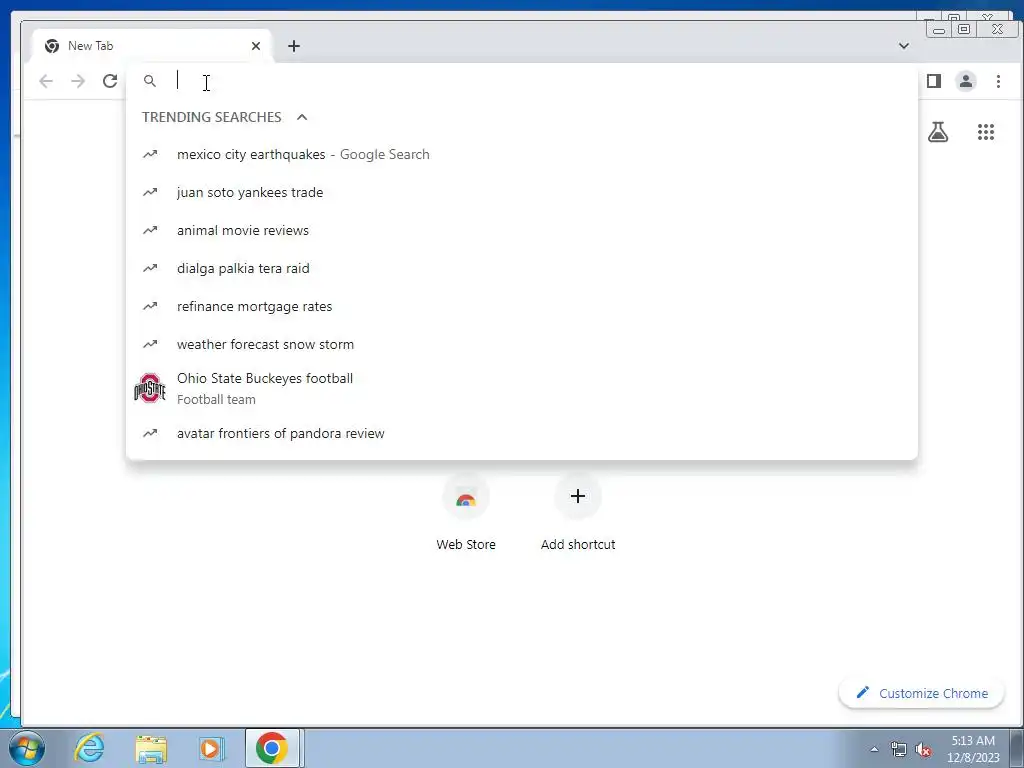Click trending arrow beside weather forecast
Screen dimensions: 1024x768
click(150, 344)
